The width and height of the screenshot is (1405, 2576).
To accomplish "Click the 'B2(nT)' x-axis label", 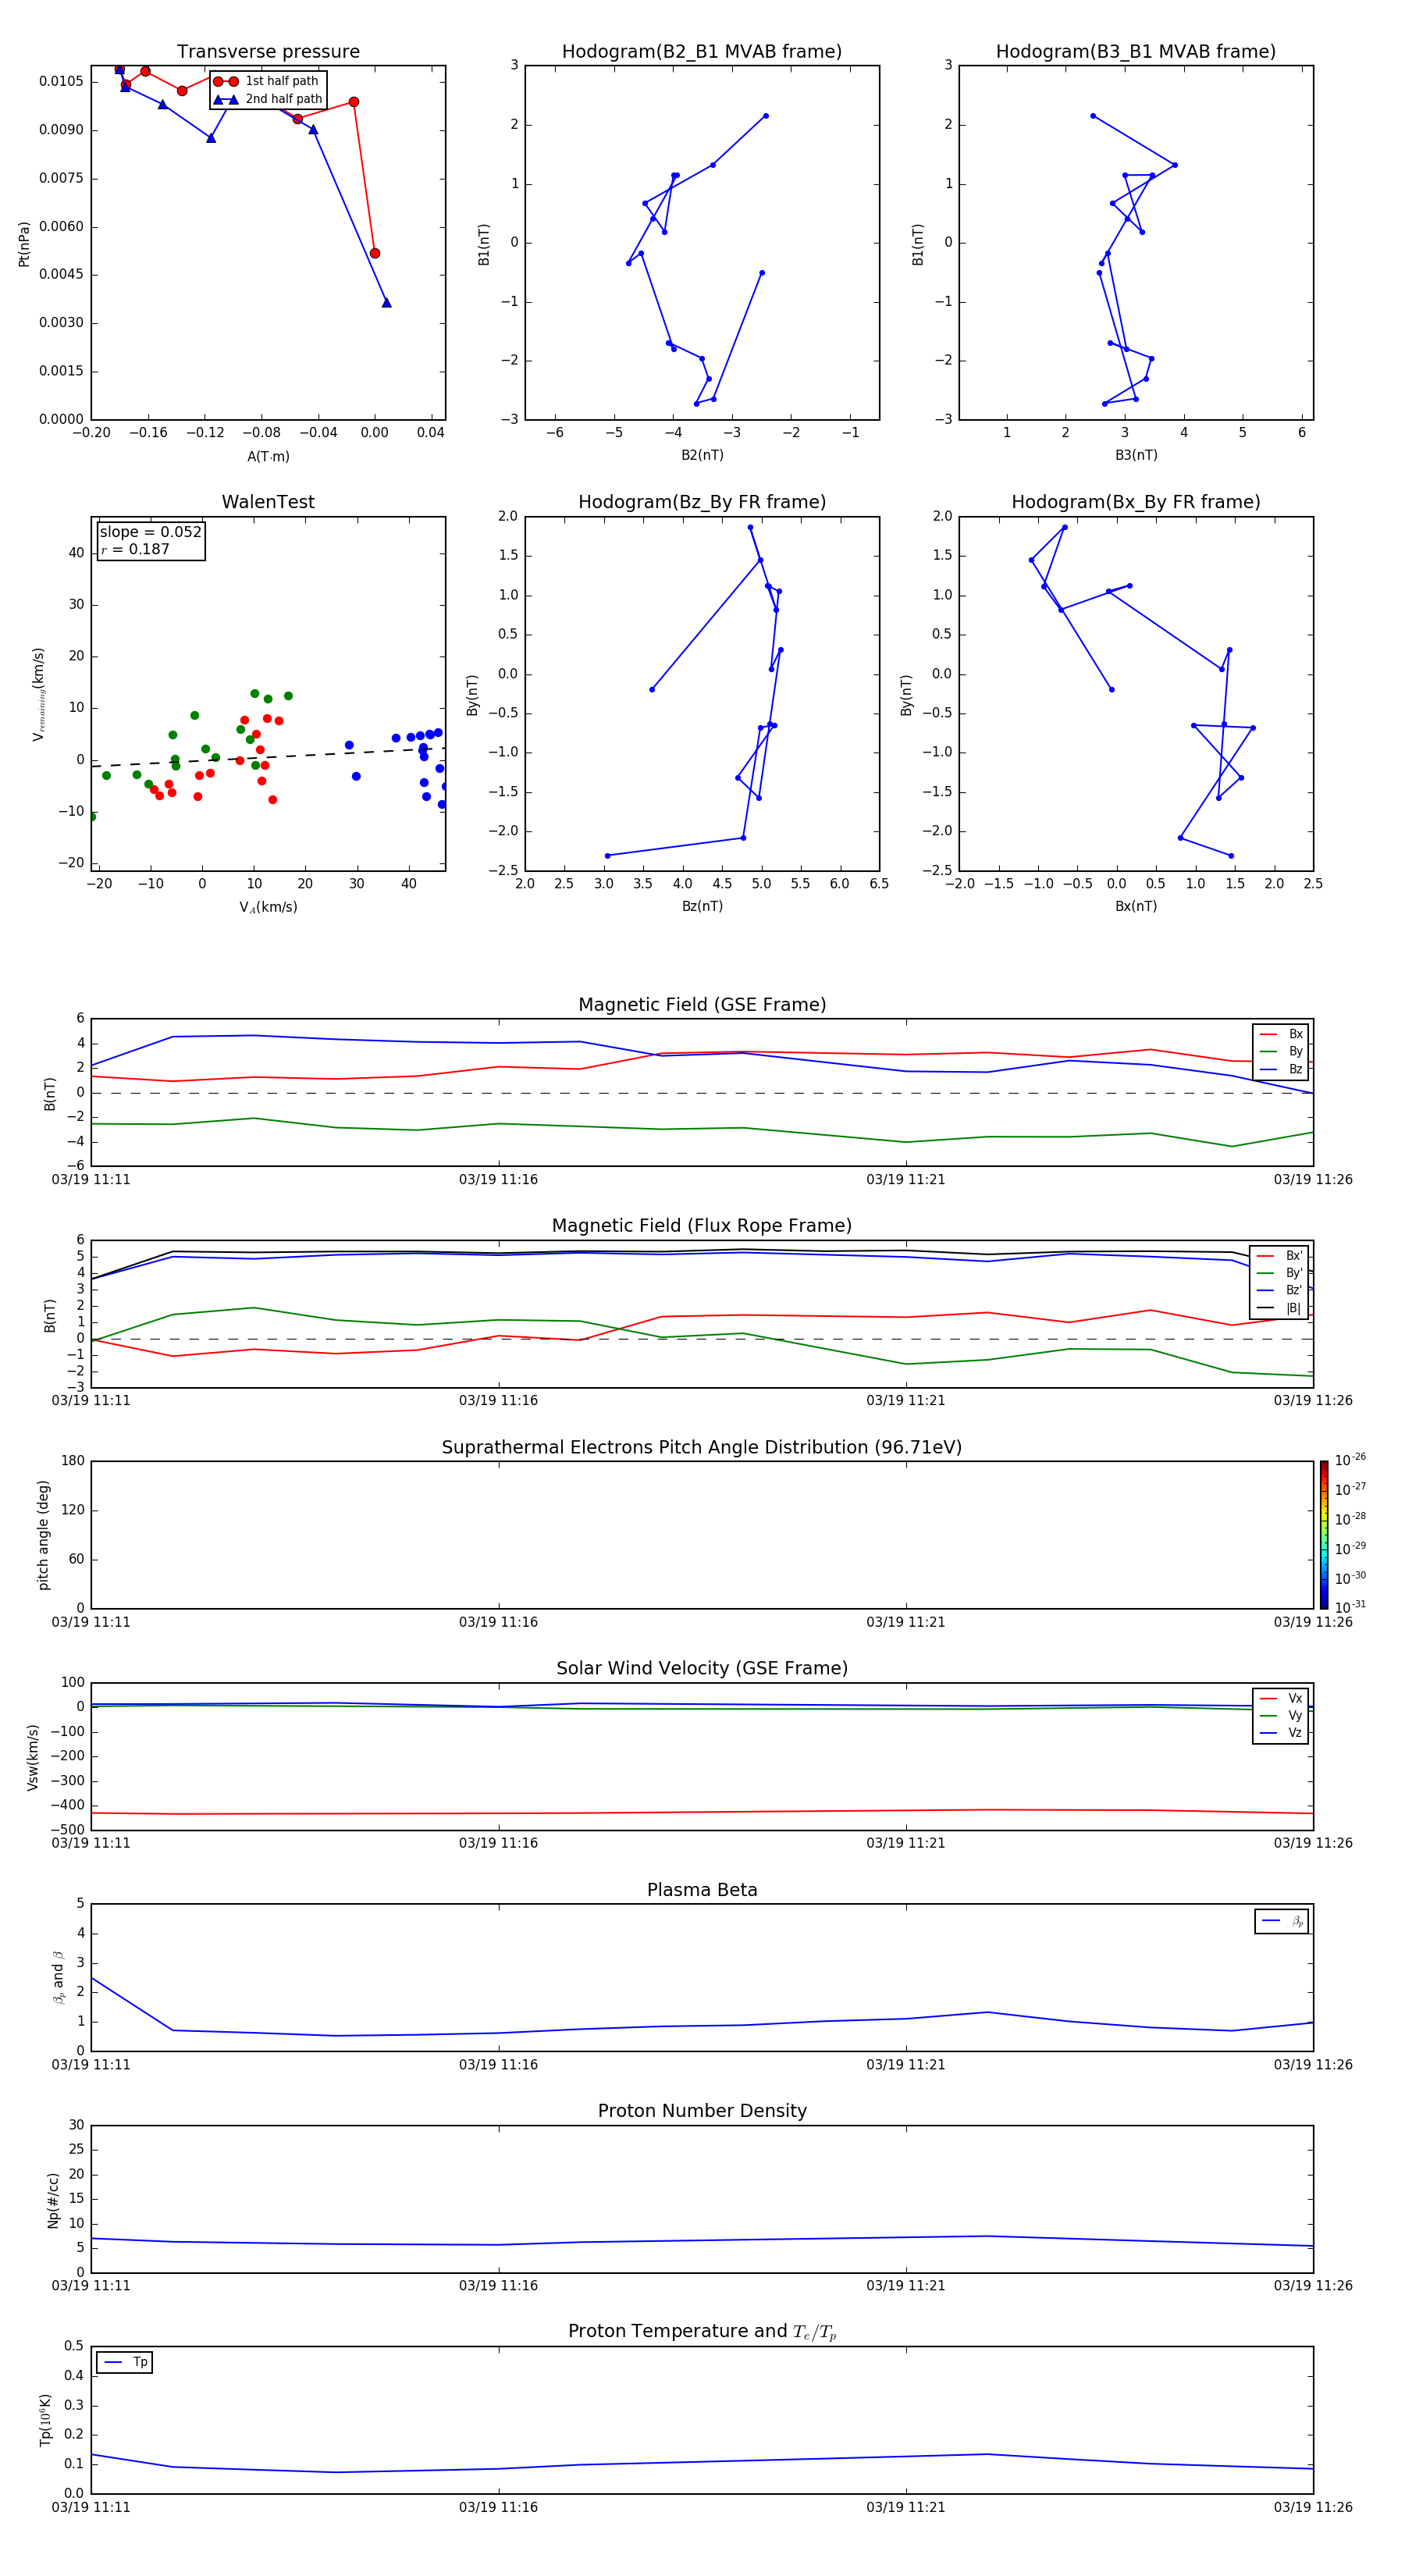I will 702,455.
